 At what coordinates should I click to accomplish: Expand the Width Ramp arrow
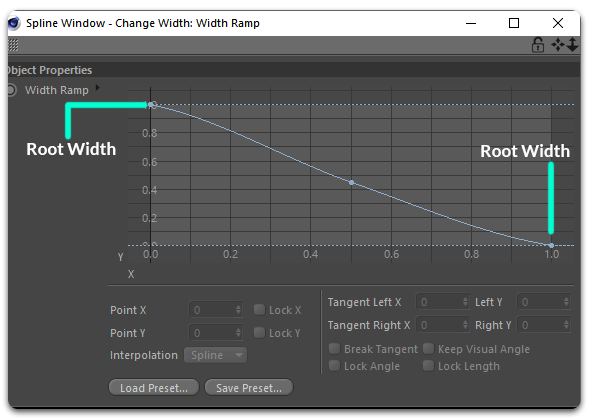[x=98, y=87]
